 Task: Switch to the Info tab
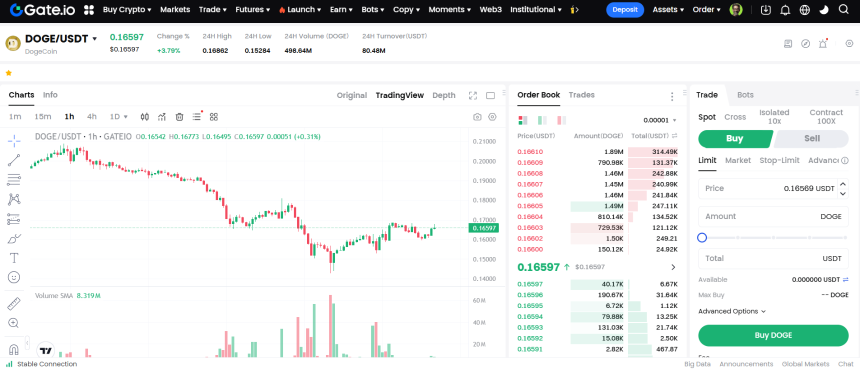[x=50, y=95]
